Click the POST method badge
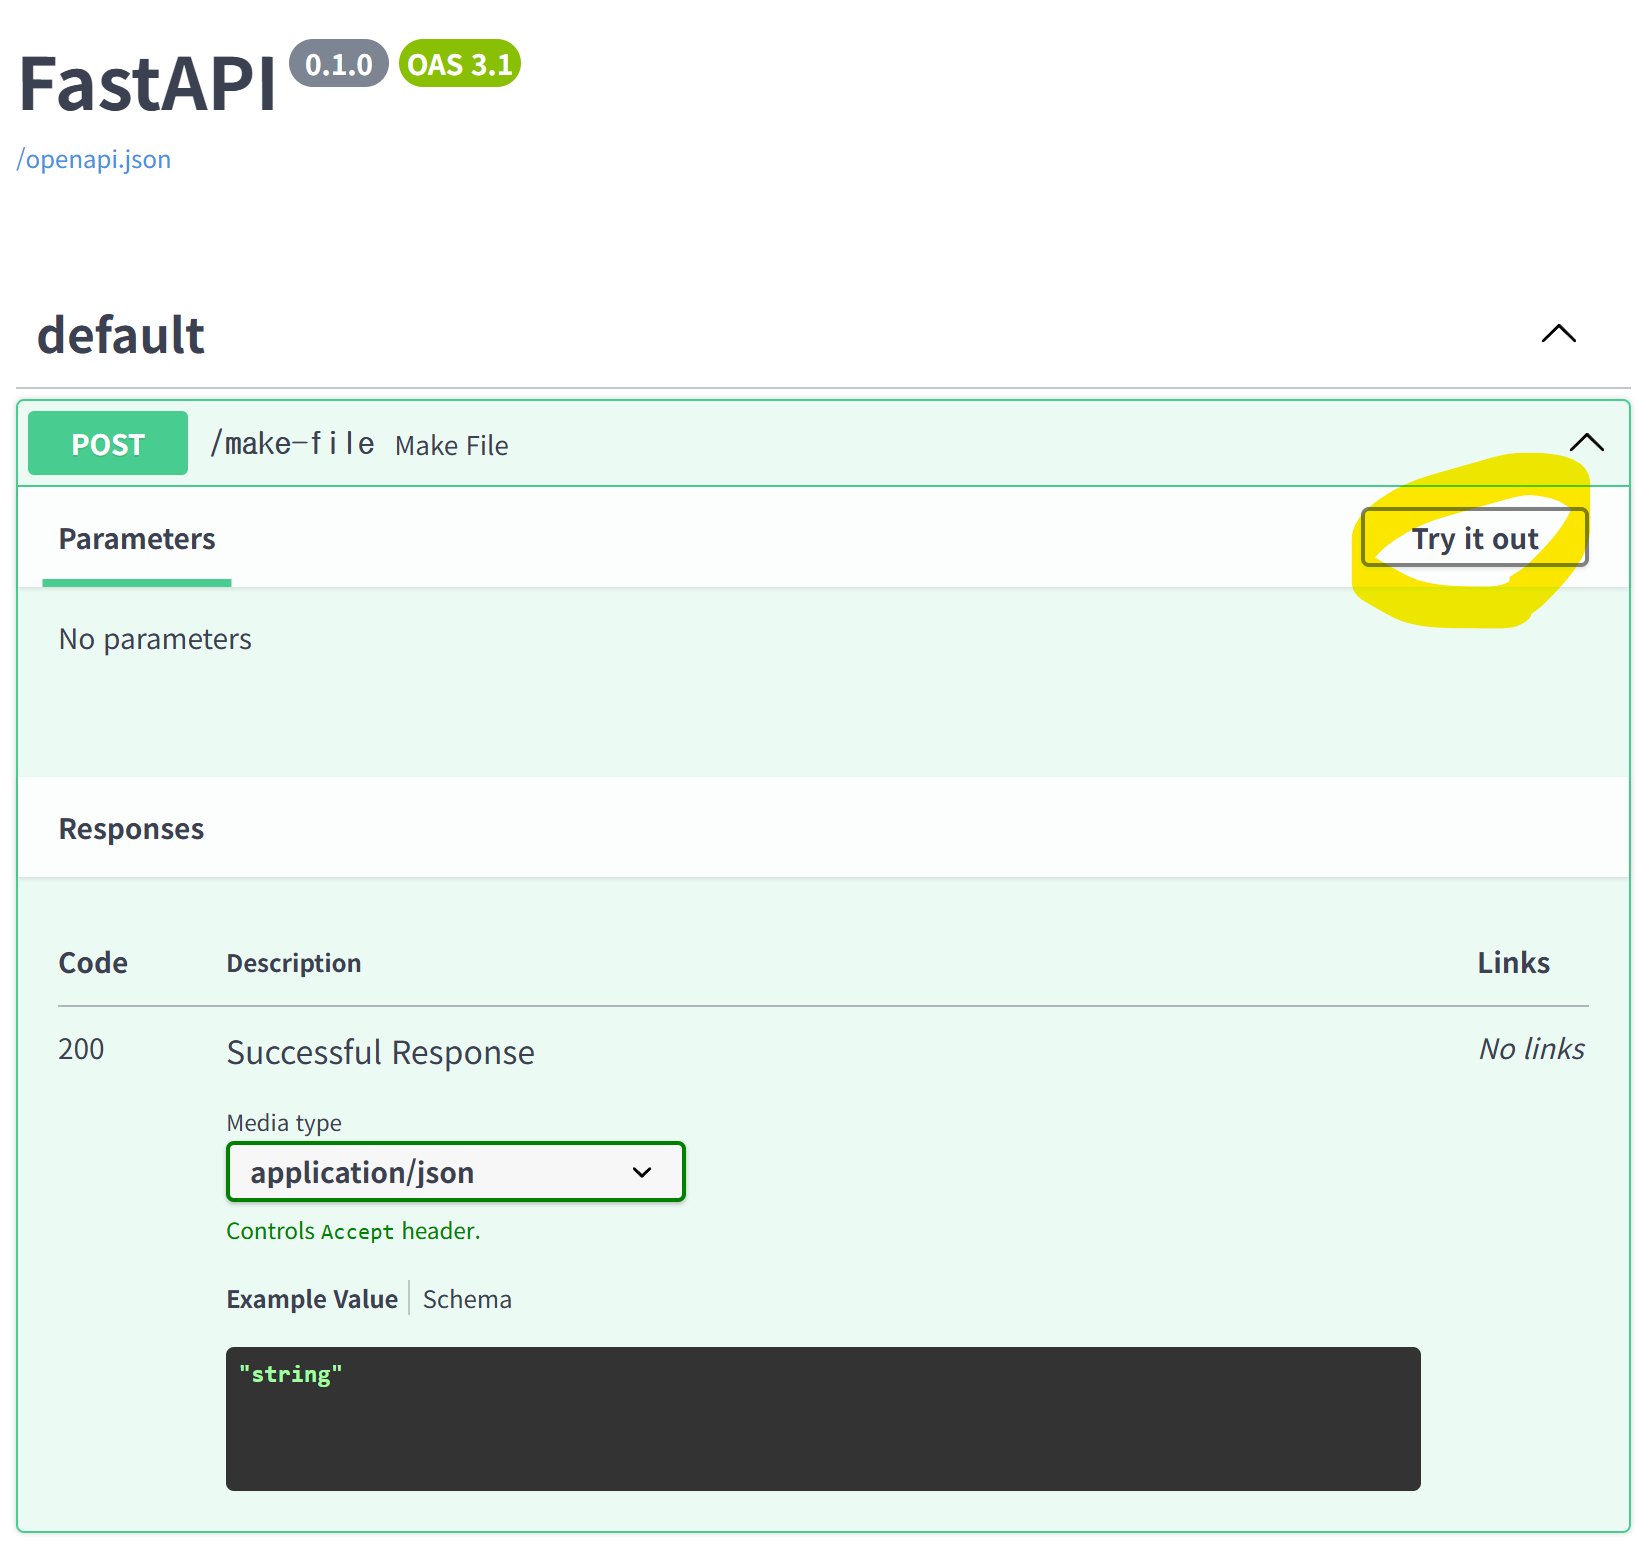 click(x=108, y=443)
